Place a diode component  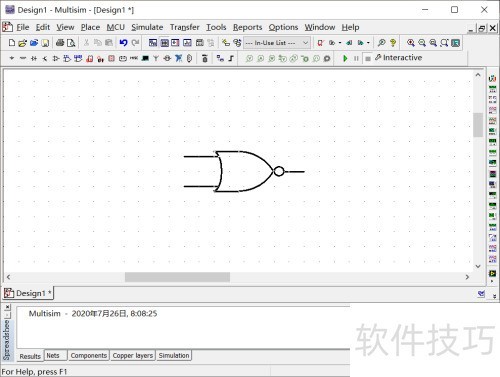34,58
